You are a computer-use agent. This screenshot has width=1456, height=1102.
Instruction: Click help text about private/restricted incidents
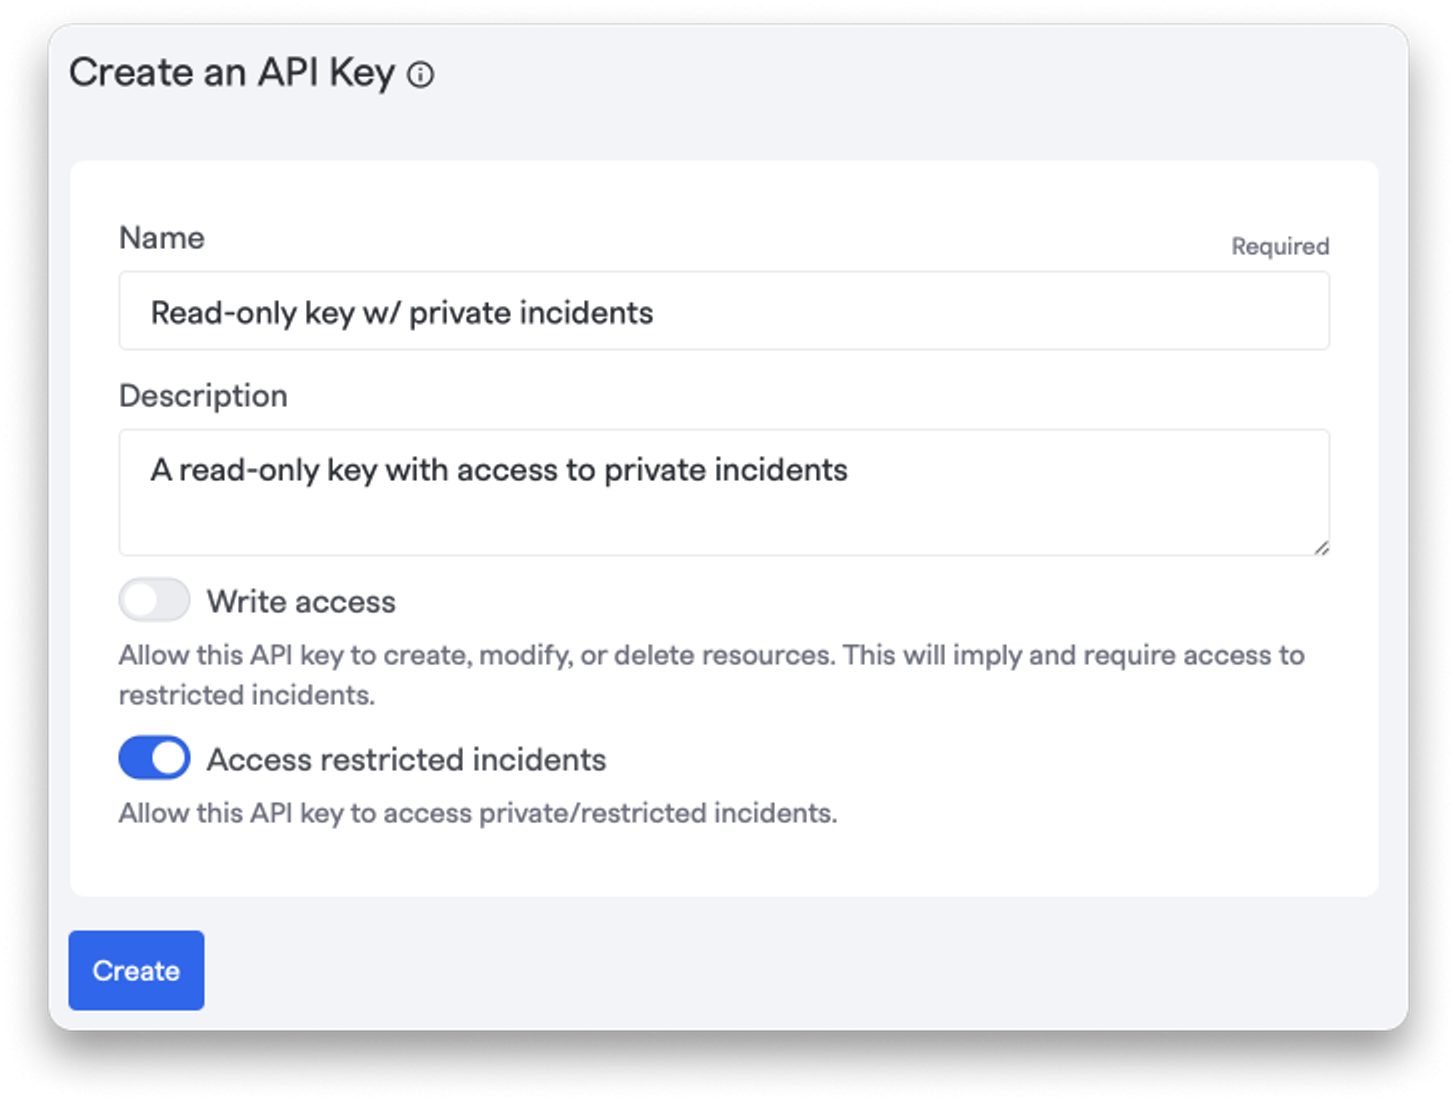[x=478, y=813]
